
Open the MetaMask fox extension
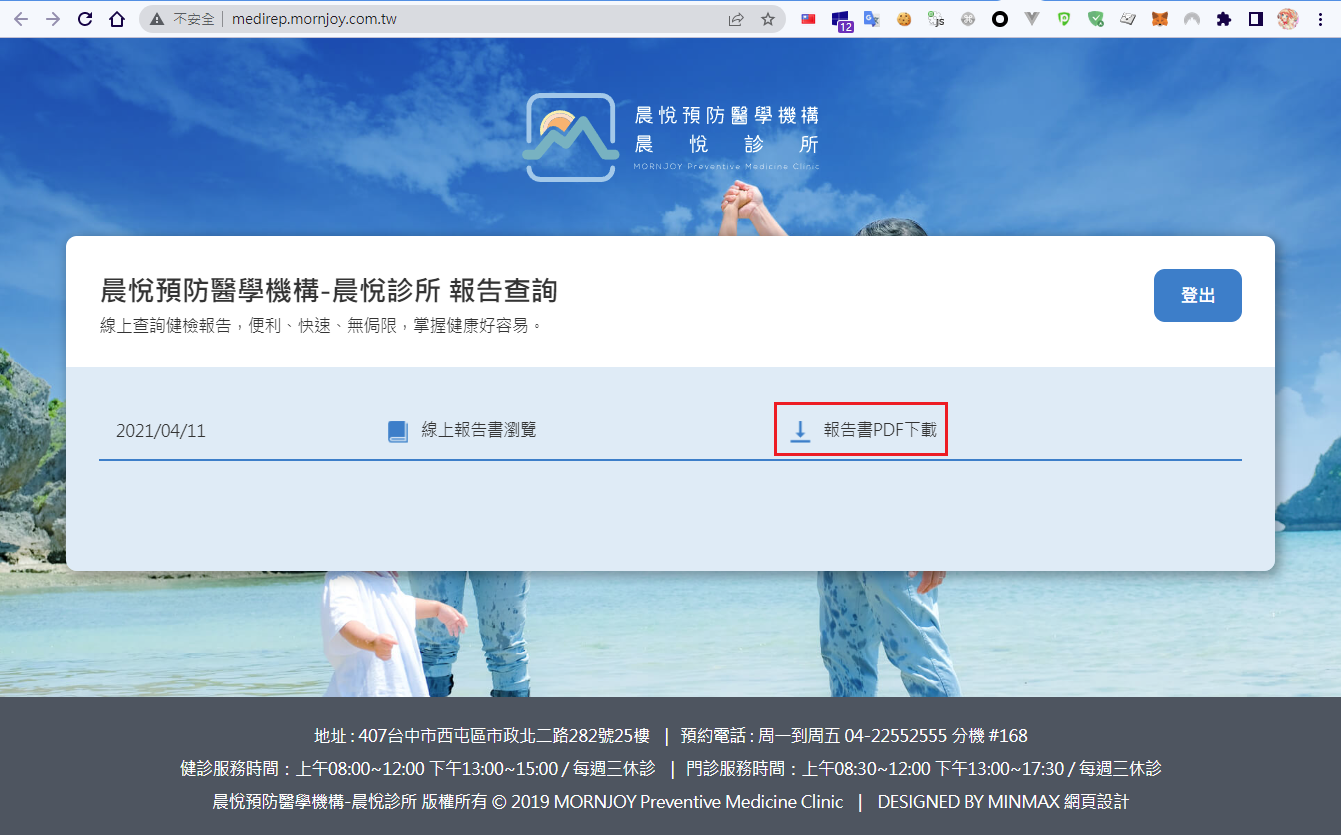[x=1159, y=19]
